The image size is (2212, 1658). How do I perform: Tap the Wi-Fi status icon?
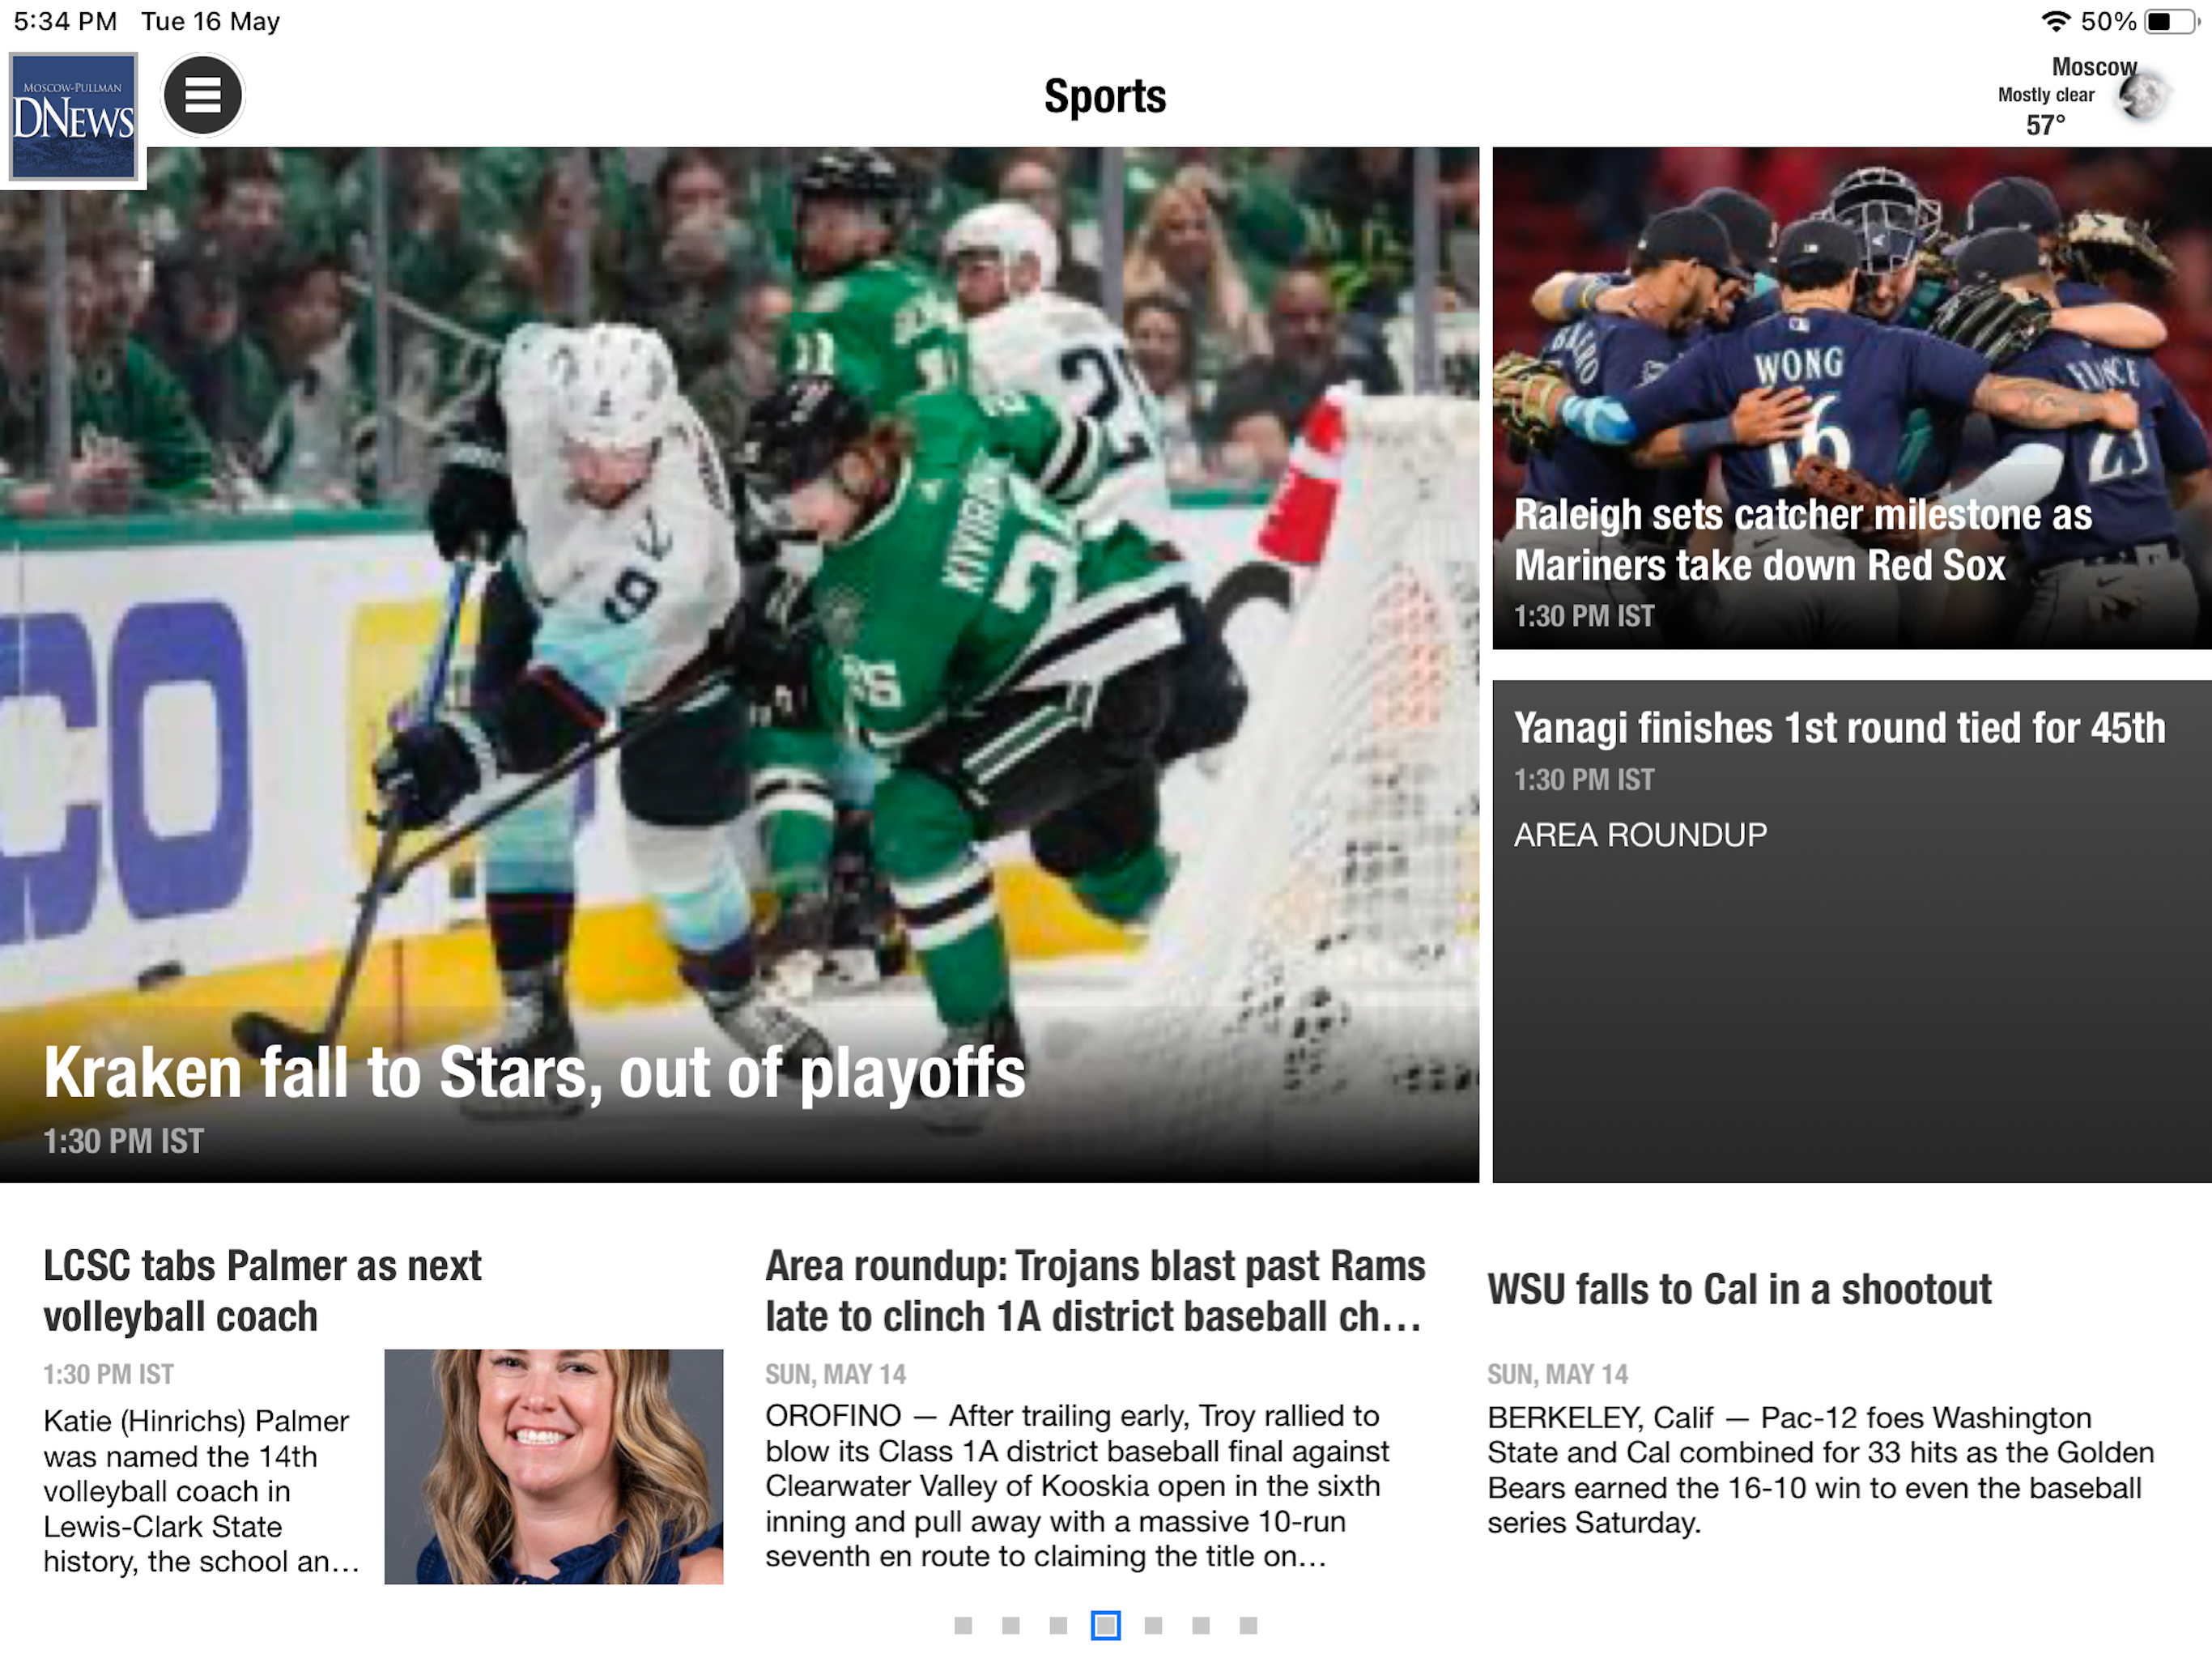(2056, 21)
